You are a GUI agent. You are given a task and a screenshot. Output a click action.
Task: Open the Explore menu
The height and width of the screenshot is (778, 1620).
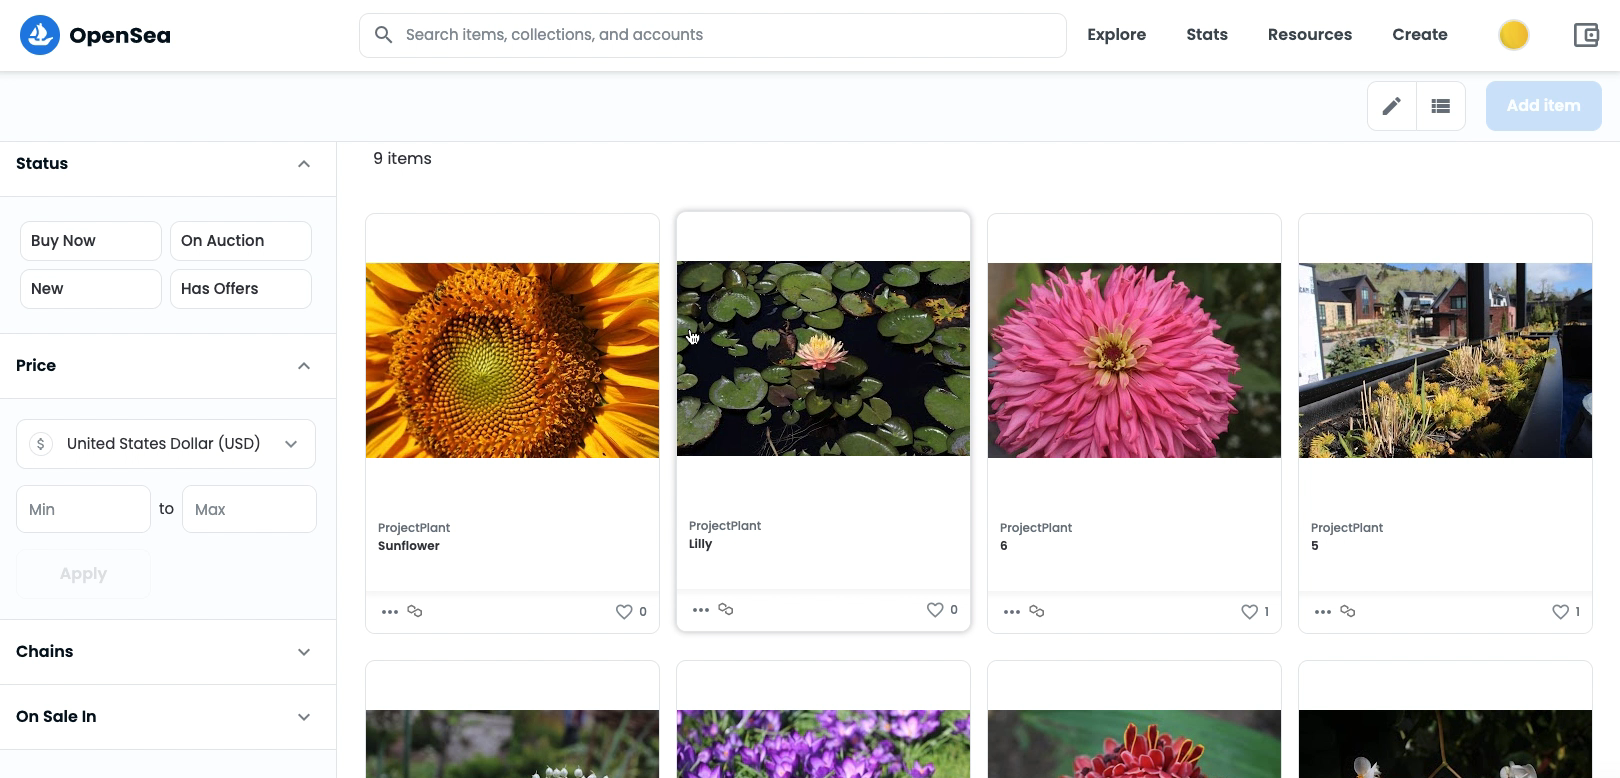point(1117,35)
